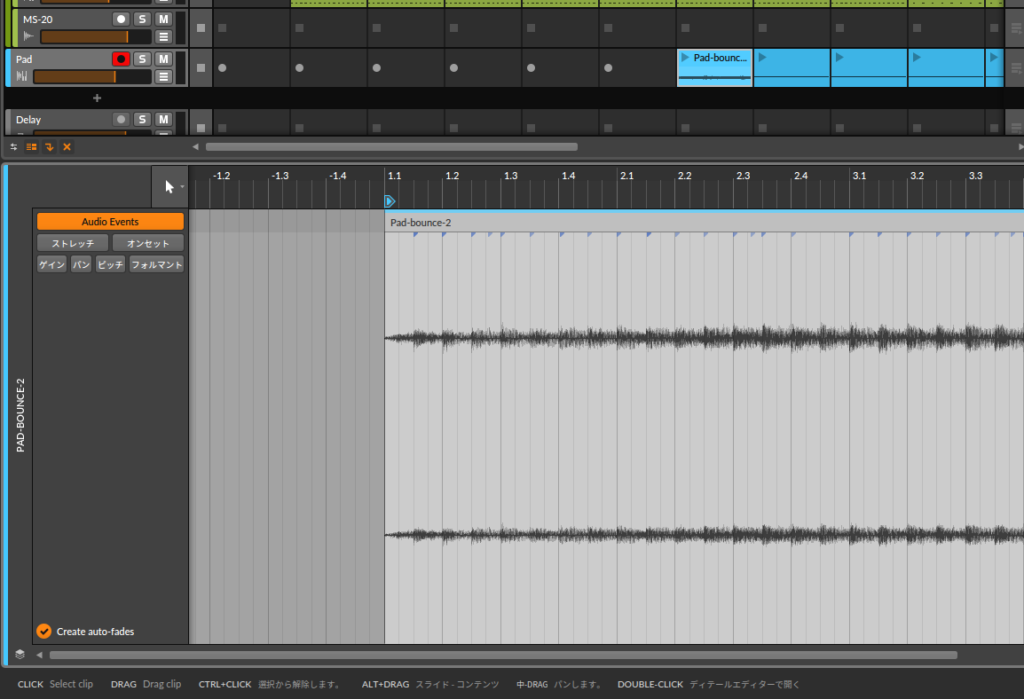
Task: Click the playhead marker at bar 1.1
Action: pyautogui.click(x=389, y=201)
